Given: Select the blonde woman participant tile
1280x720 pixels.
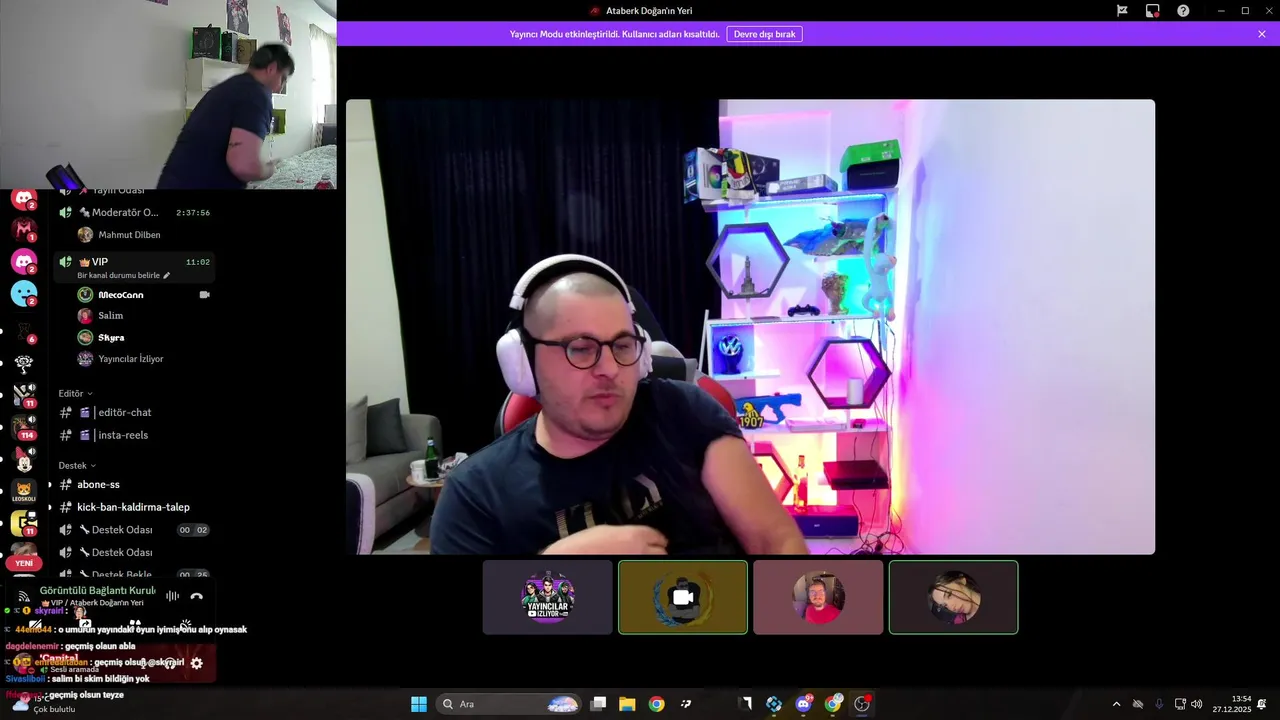Looking at the screenshot, I should [x=953, y=597].
